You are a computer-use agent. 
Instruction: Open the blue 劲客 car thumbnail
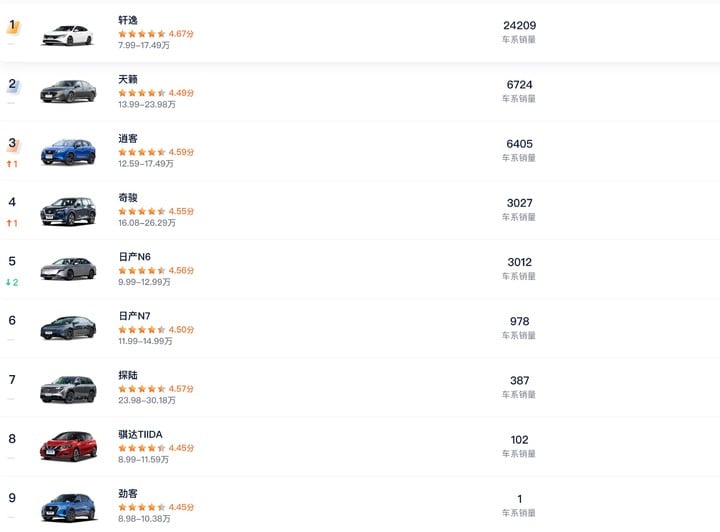[68, 506]
